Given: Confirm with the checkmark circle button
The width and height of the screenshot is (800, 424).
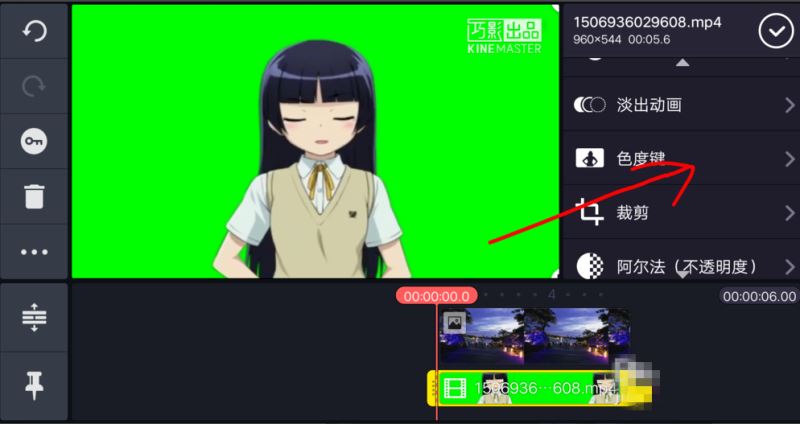Looking at the screenshot, I should point(776,32).
